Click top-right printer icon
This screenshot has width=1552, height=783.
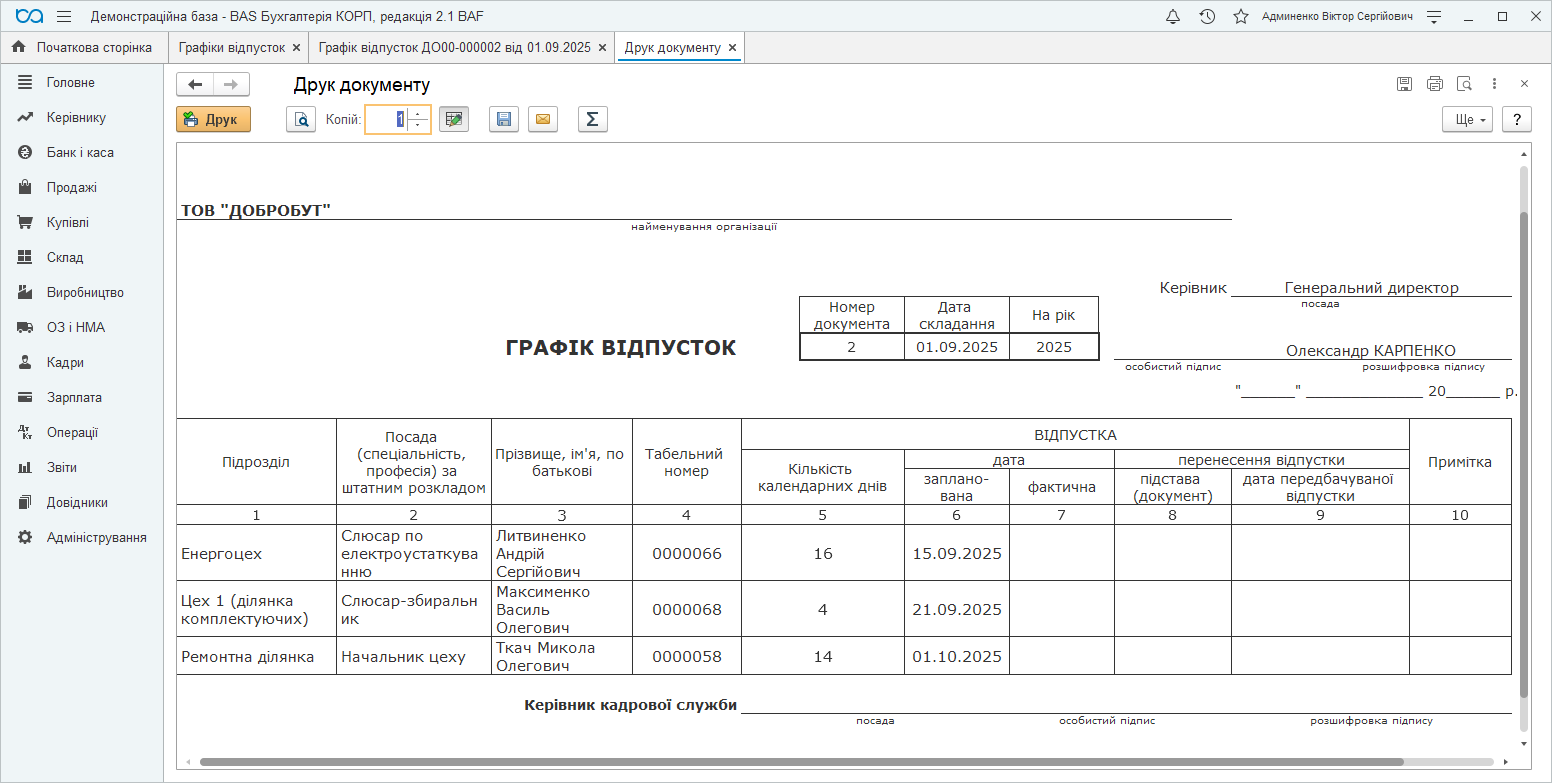click(1435, 84)
